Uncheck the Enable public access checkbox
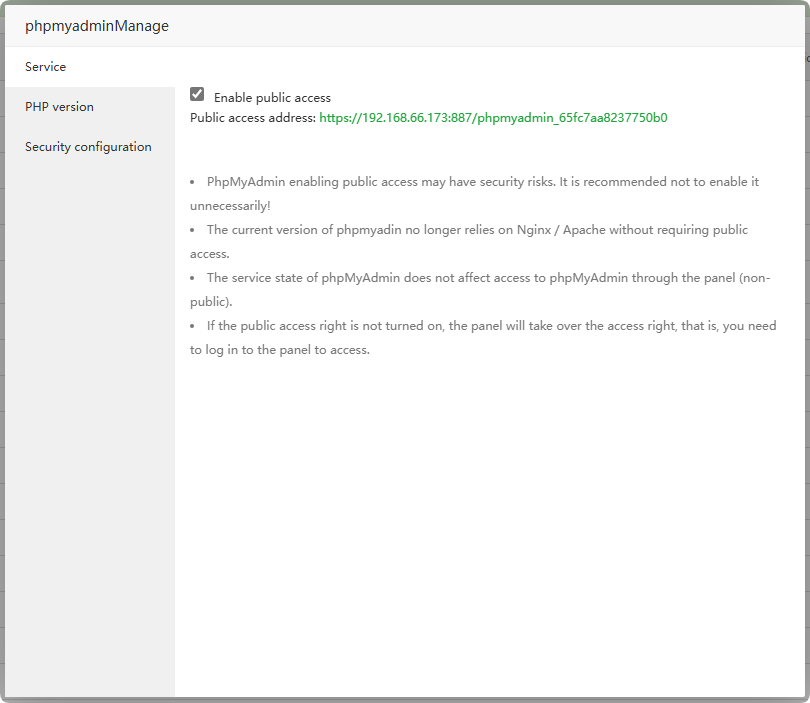Screen dimensions: 810x703 tap(197, 94)
